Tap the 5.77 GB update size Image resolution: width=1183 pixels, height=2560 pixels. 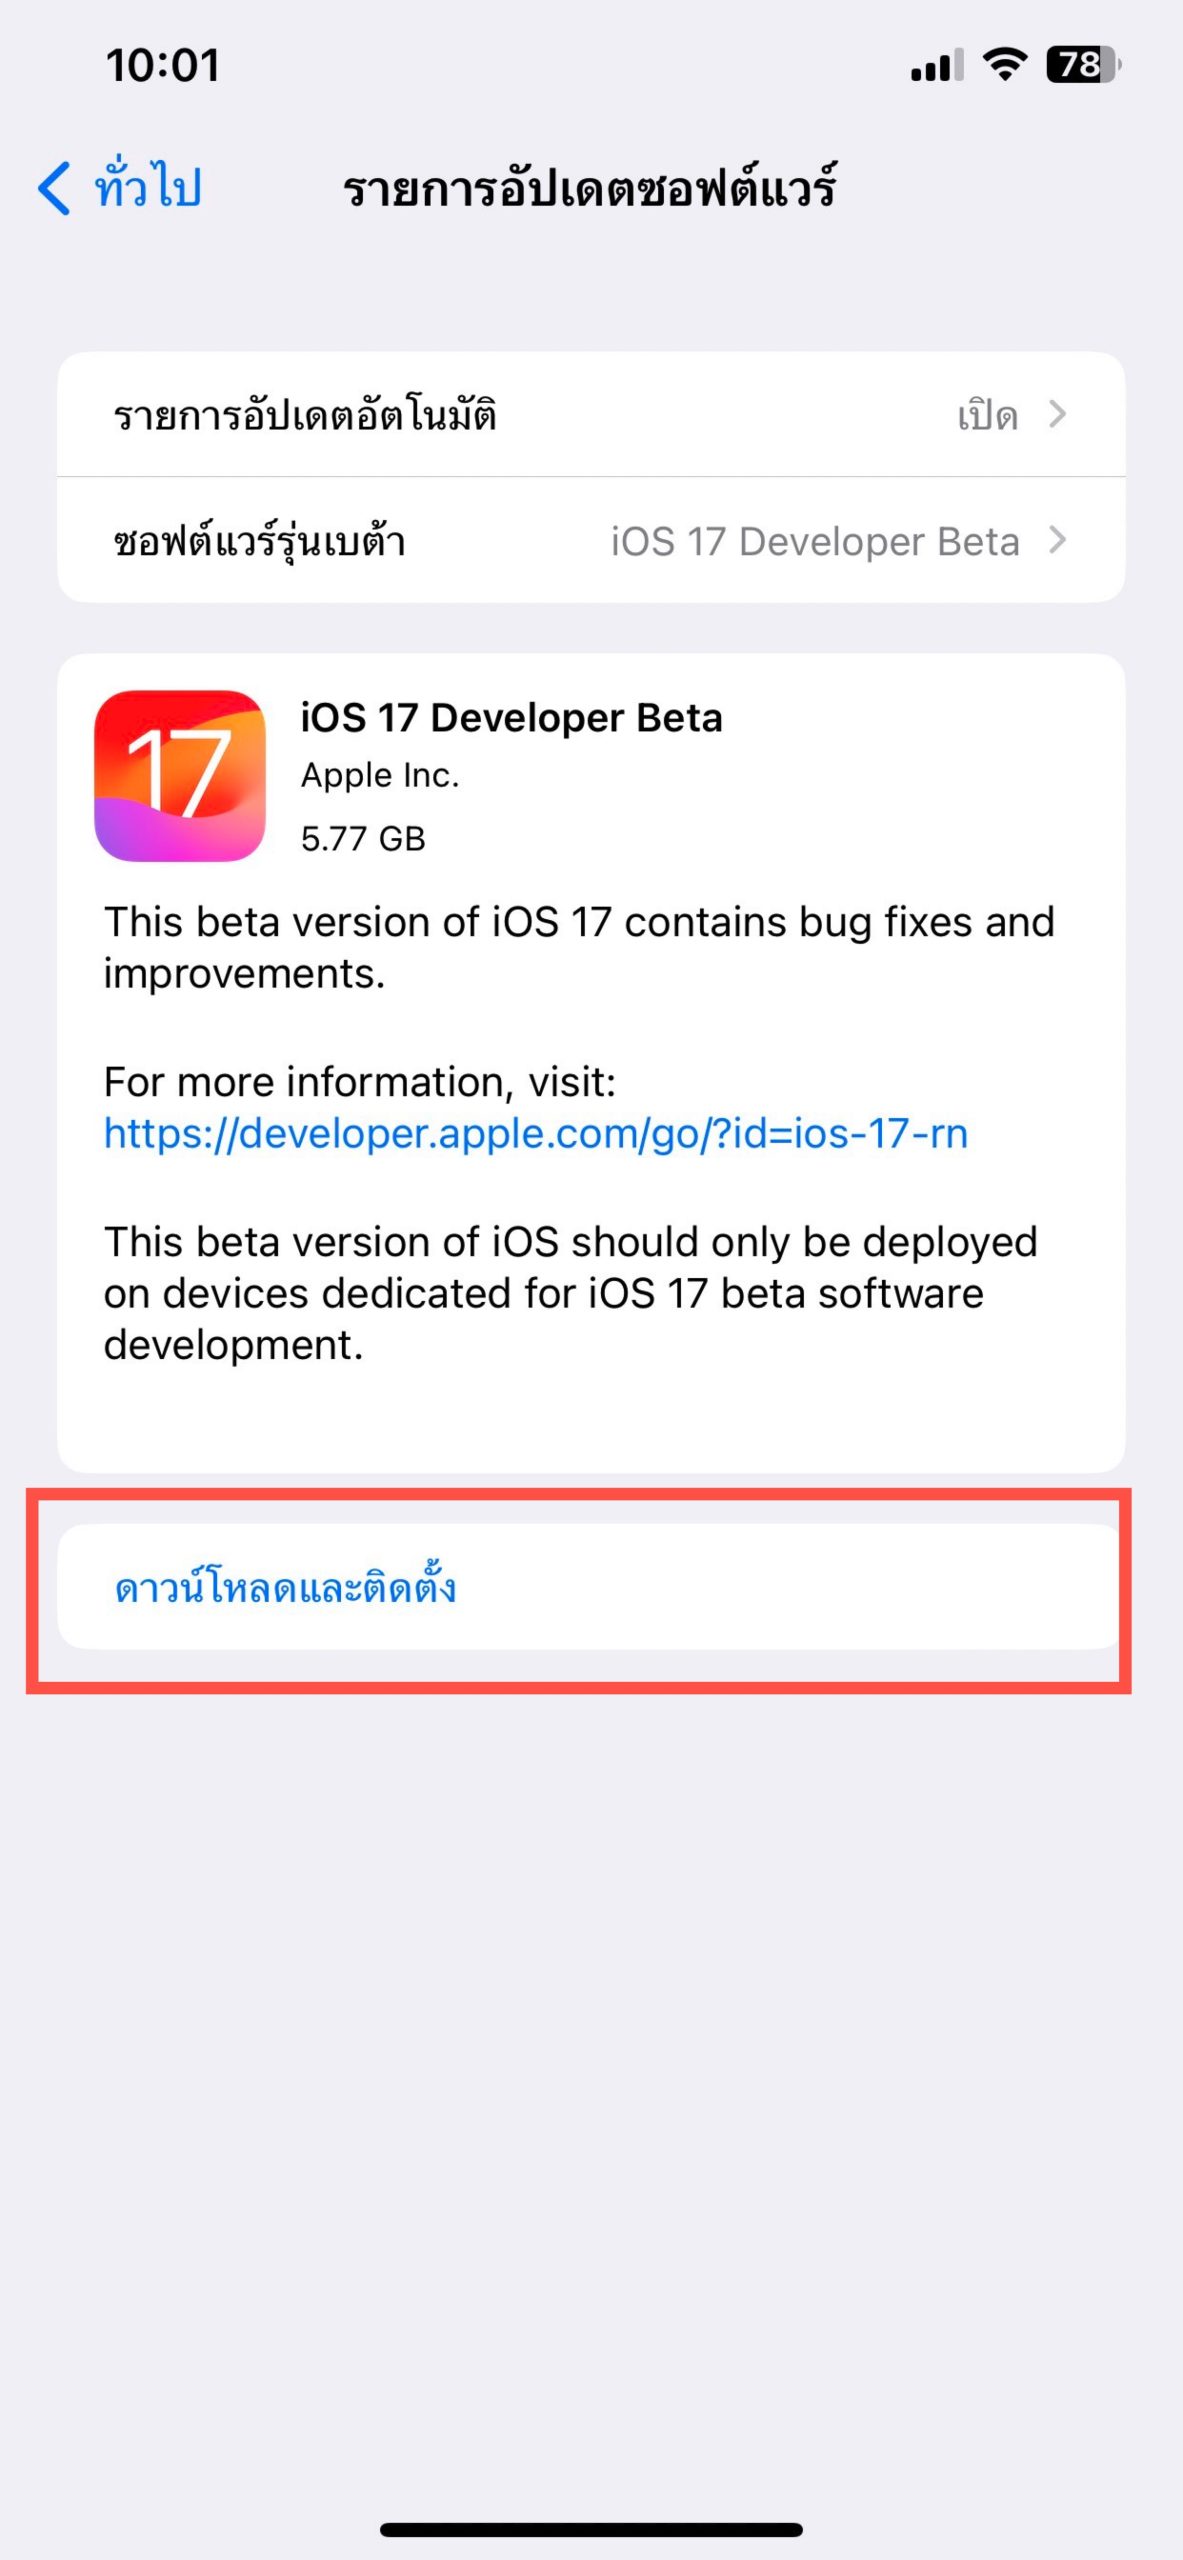point(363,838)
